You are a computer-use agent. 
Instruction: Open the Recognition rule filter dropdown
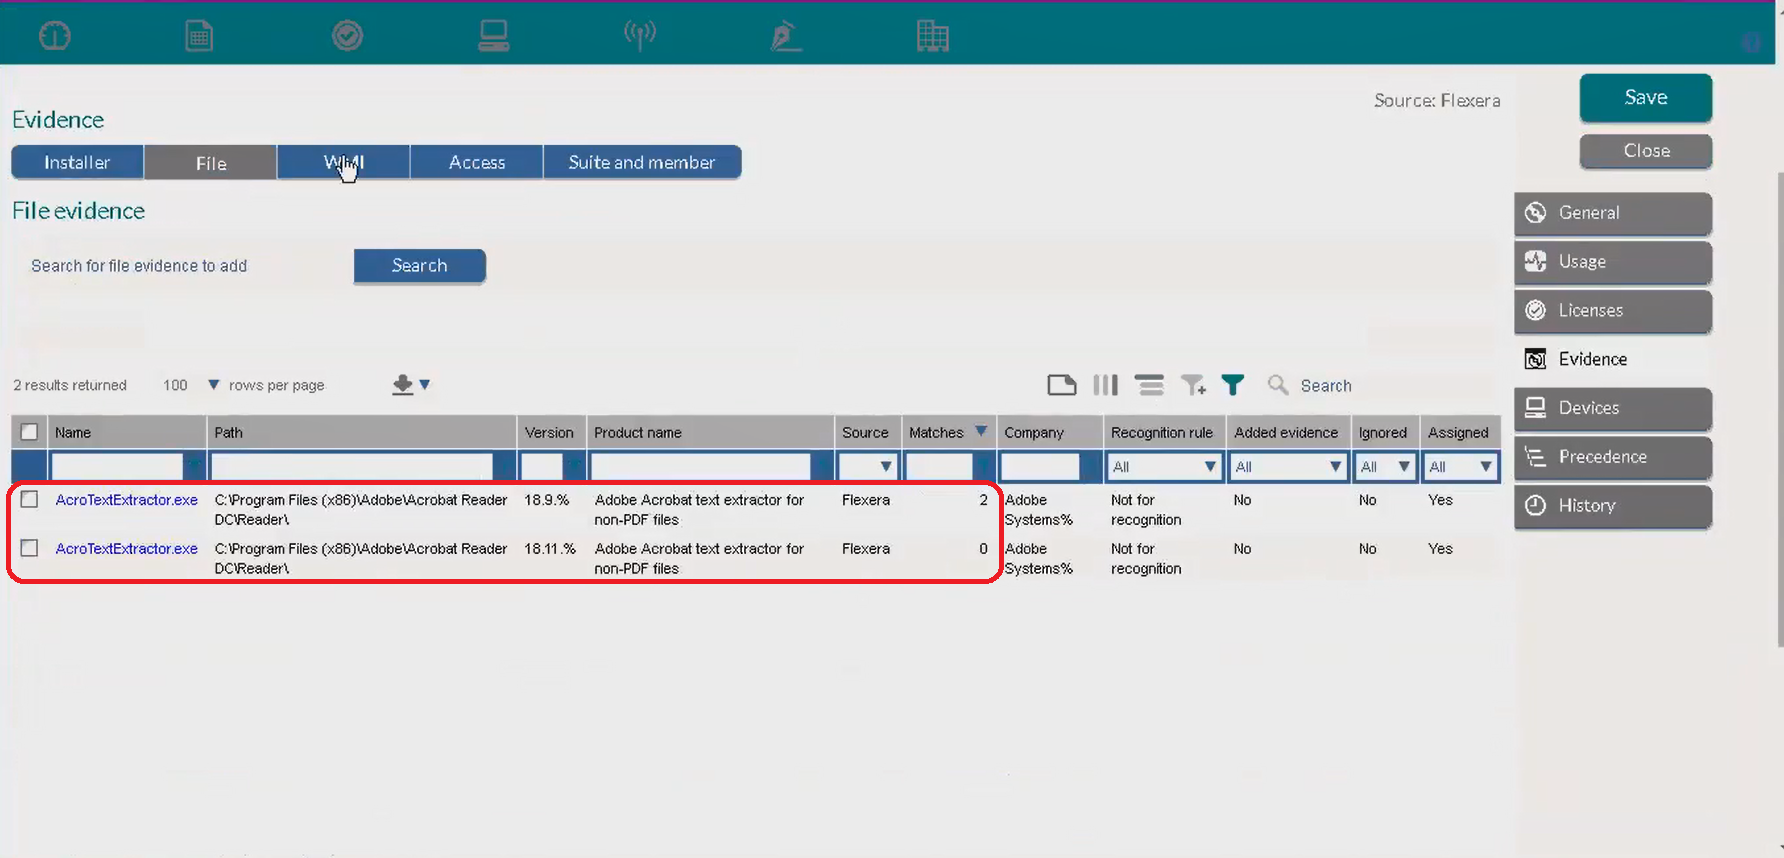tap(1165, 467)
